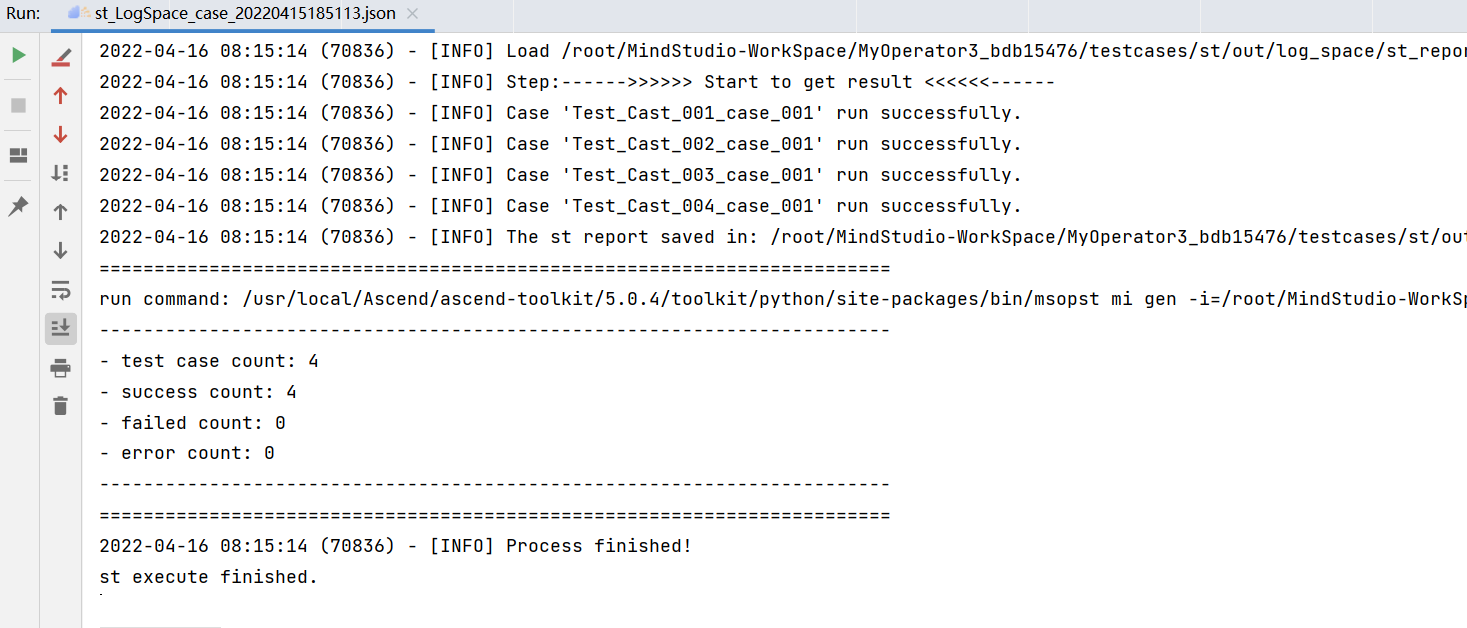
Task: Rerun with the green play icon
Action: coord(18,55)
